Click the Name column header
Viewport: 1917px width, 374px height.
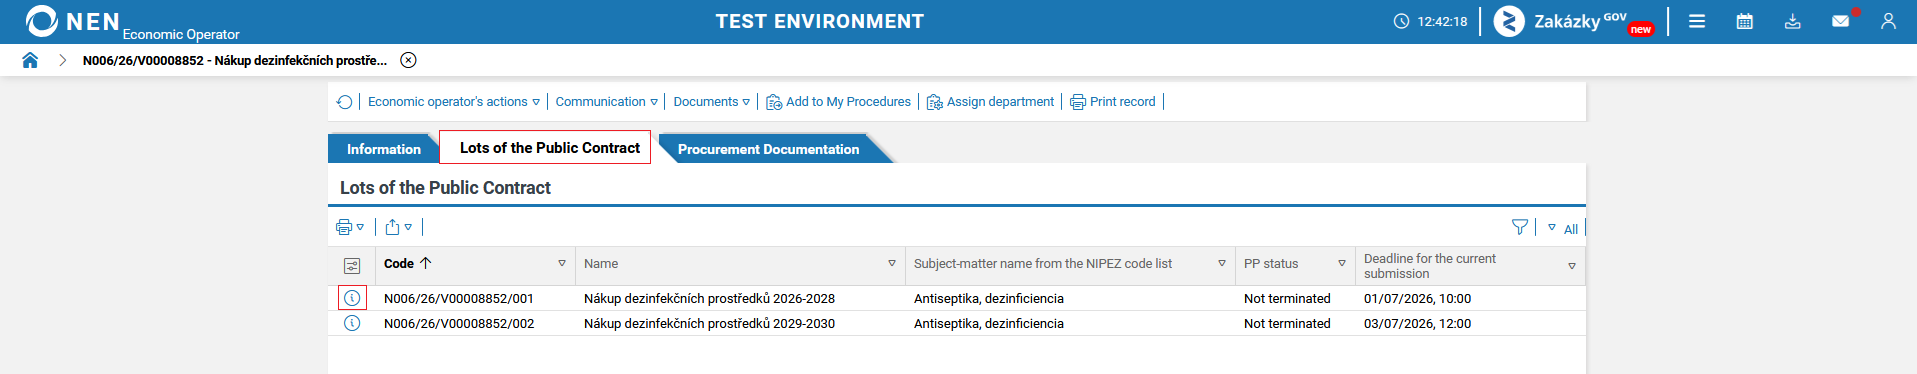601,264
